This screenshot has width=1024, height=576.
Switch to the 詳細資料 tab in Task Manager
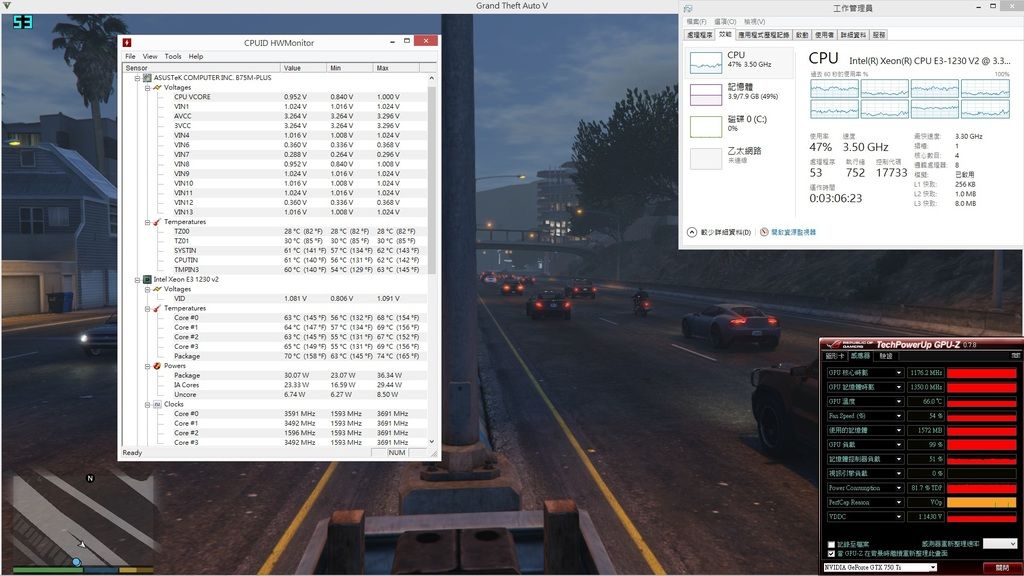(853, 35)
